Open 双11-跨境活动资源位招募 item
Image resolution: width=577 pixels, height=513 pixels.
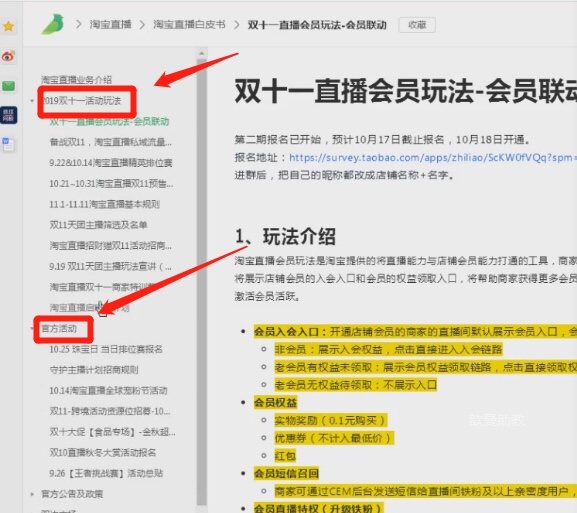click(x=110, y=411)
